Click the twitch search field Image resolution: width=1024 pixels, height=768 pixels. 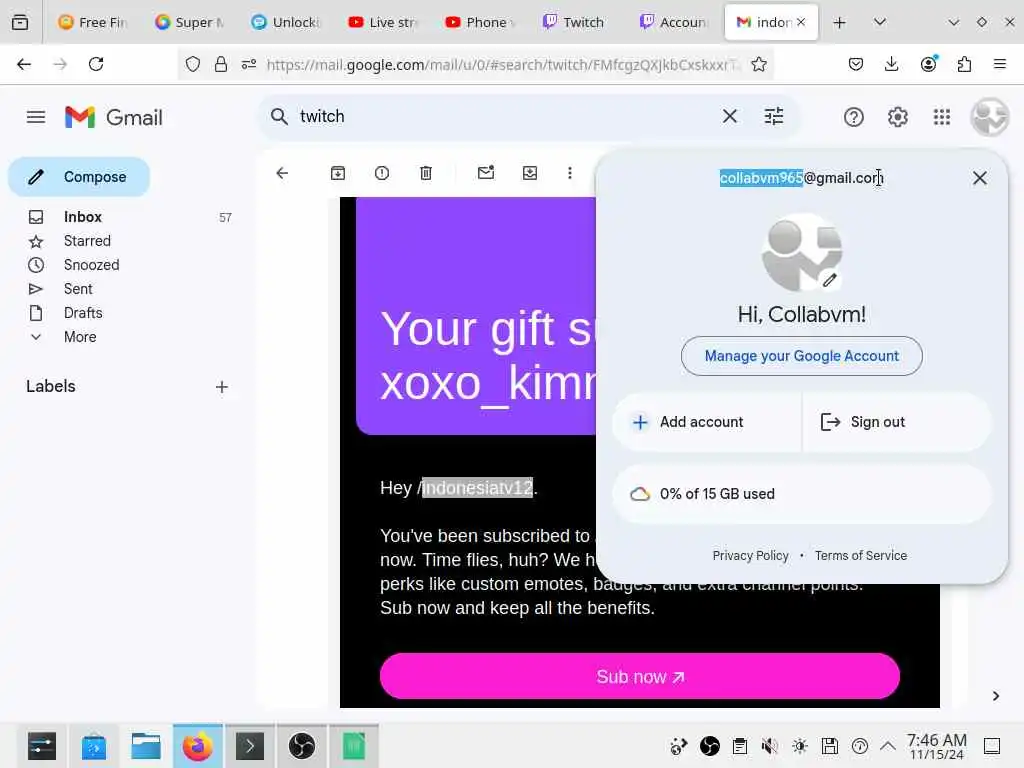tap(503, 116)
